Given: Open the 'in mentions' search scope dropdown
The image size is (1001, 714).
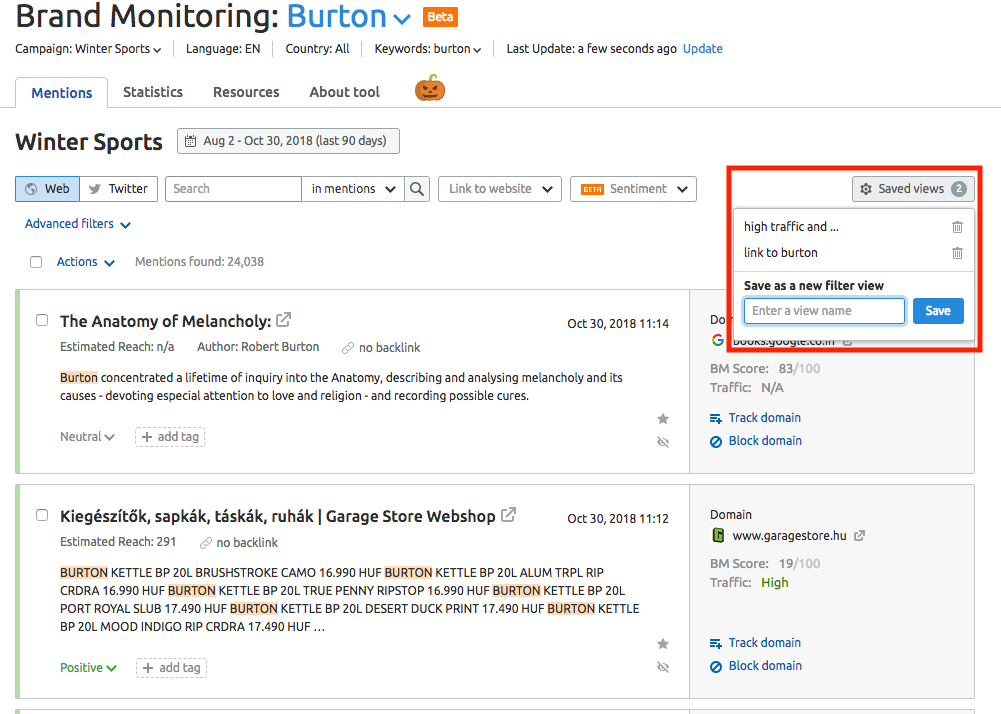Looking at the screenshot, I should coord(353,189).
